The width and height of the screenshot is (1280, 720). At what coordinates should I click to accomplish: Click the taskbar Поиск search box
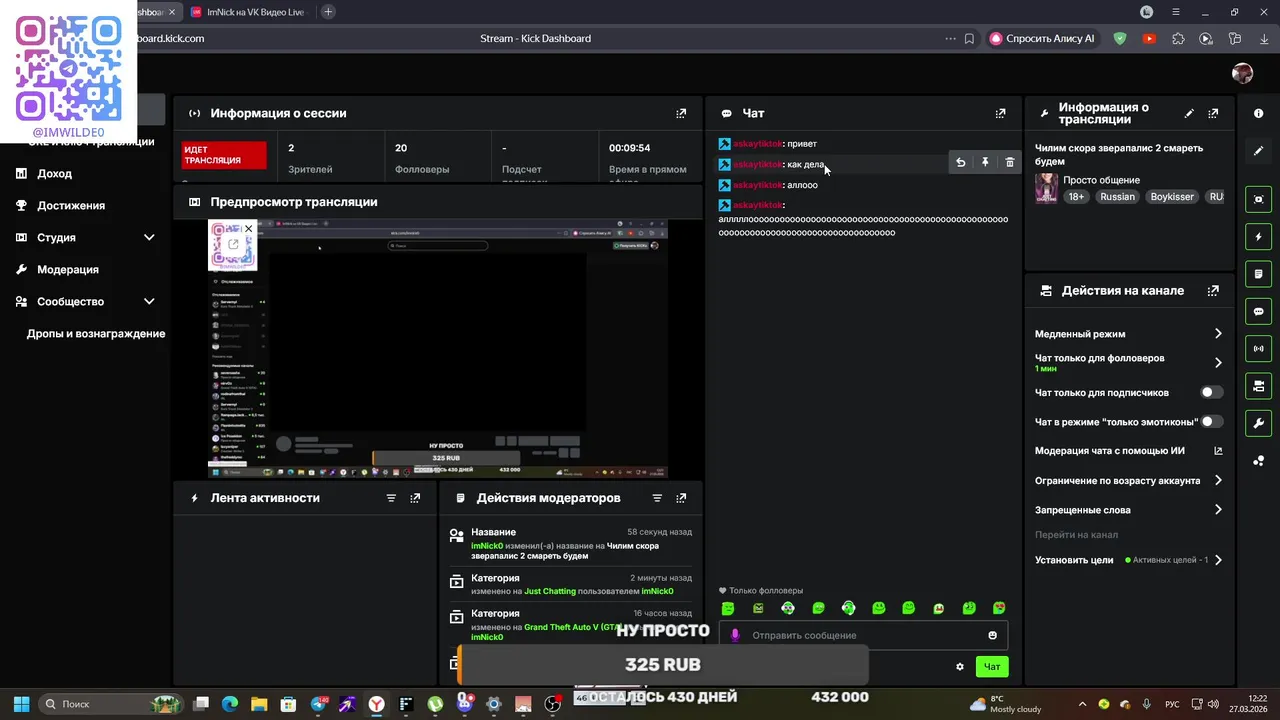point(112,704)
